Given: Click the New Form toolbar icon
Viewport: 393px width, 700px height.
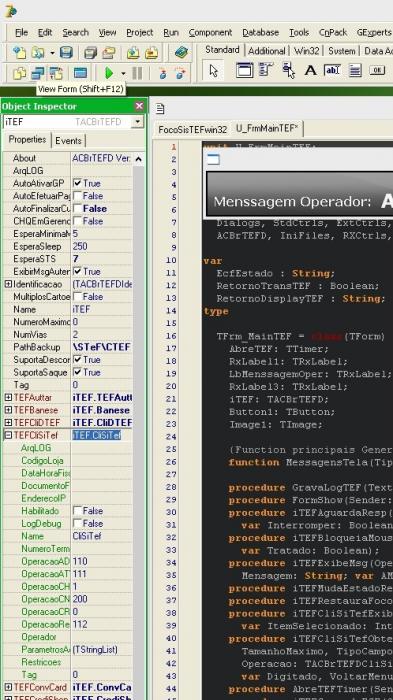Looking at the screenshot, I should point(80,73).
